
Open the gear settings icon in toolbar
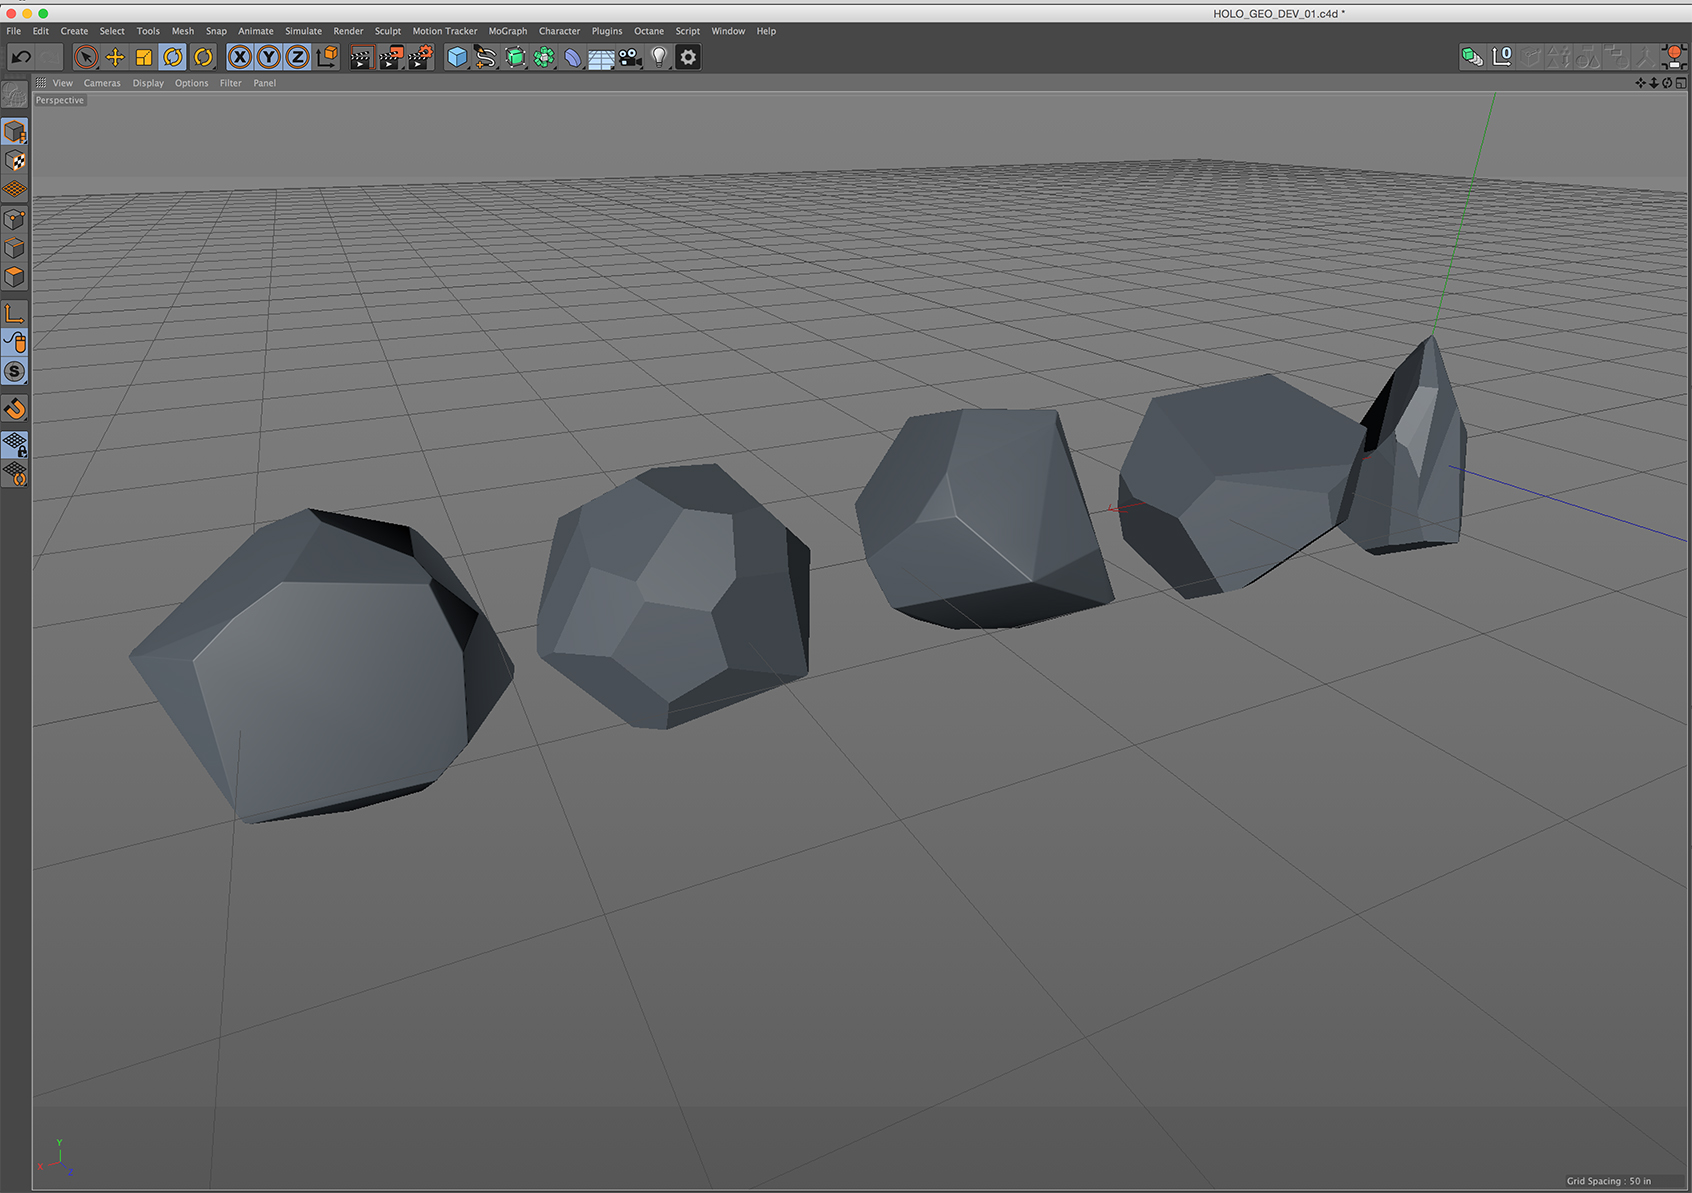pos(688,57)
